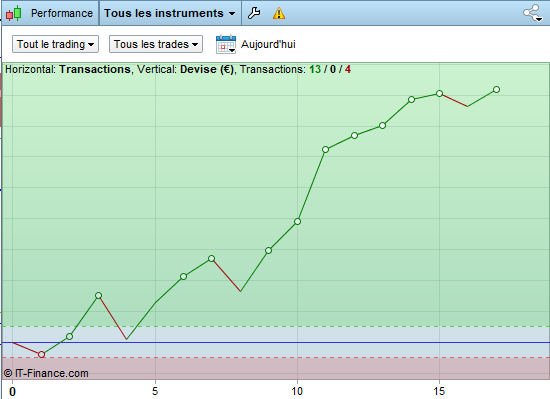Select the data point at transaction 15
Image resolution: width=550 pixels, height=399 pixels.
440,94
